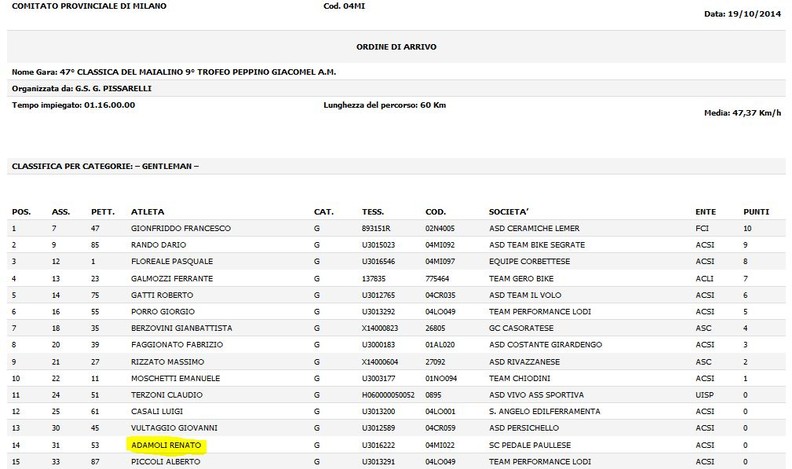Click the date 19/10/2014

742,14
